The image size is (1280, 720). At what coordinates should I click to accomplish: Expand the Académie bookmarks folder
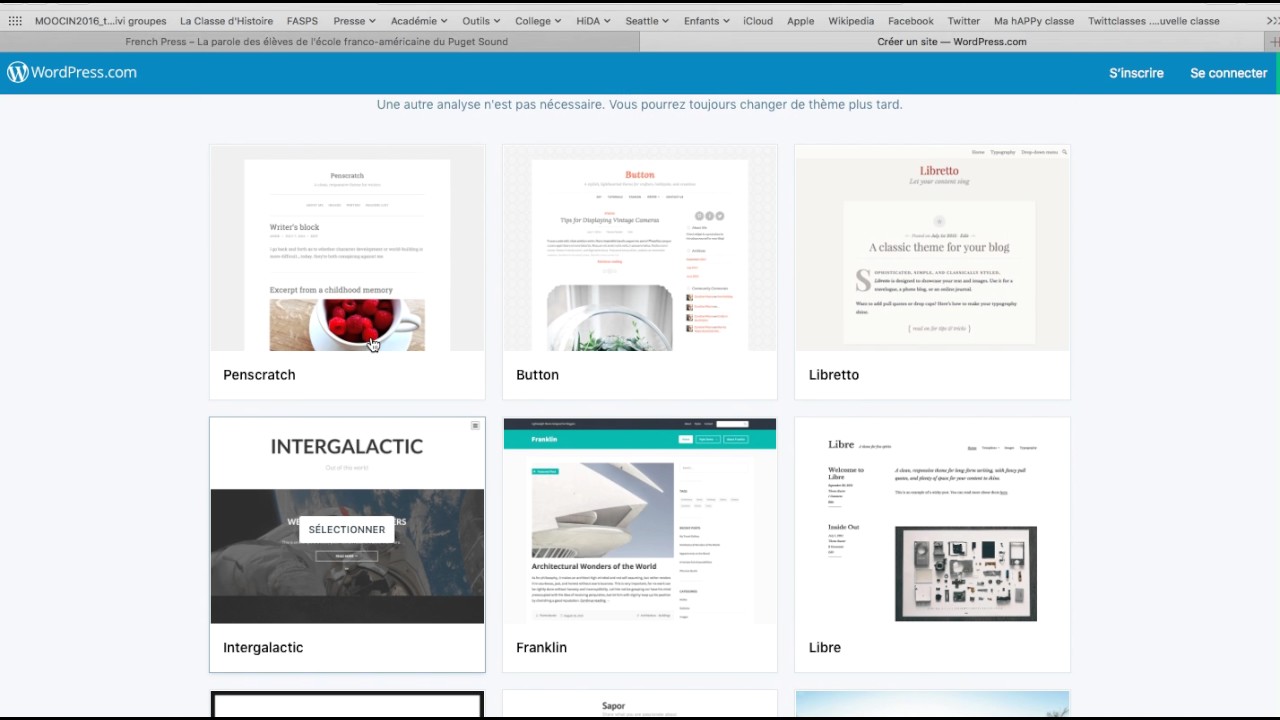(419, 21)
